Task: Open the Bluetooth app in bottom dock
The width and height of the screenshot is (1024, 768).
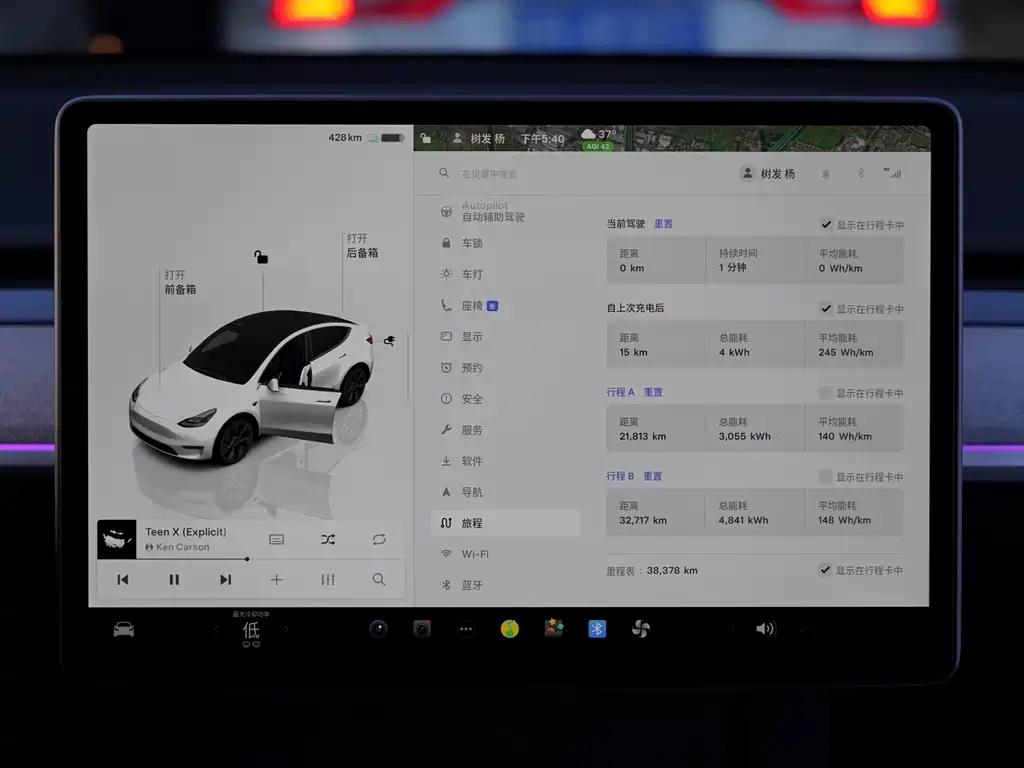Action: [597, 629]
